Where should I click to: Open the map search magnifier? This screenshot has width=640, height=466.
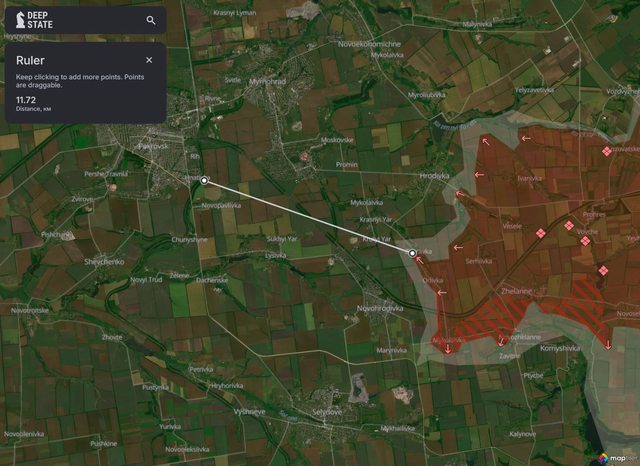[151, 20]
